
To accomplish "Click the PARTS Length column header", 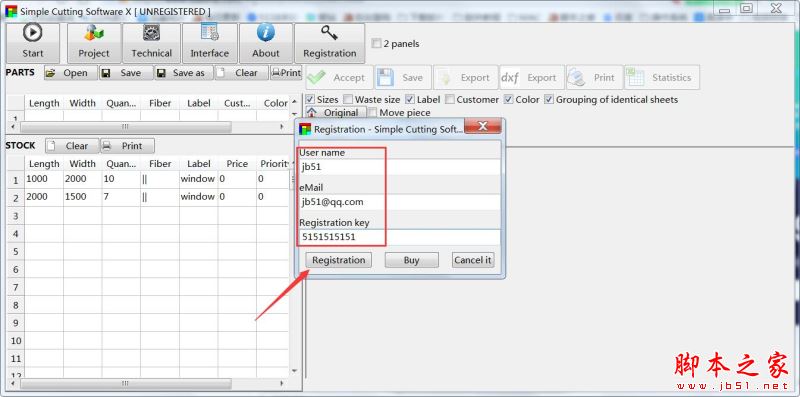I will (x=44, y=103).
